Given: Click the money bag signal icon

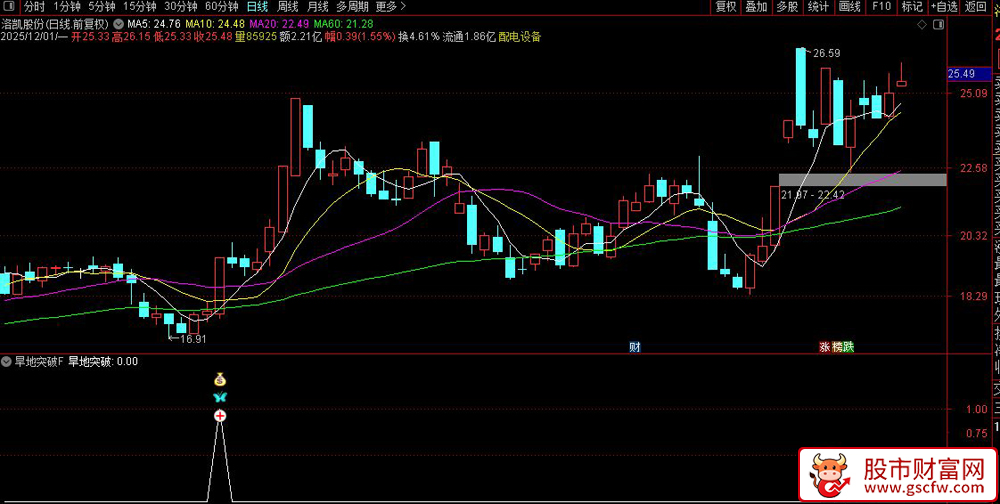Looking at the screenshot, I should click(220, 380).
